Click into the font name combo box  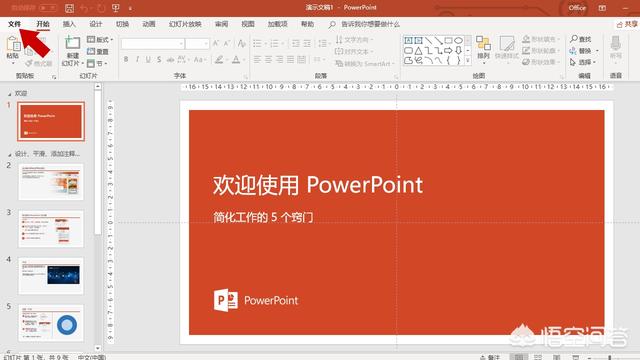(153, 43)
